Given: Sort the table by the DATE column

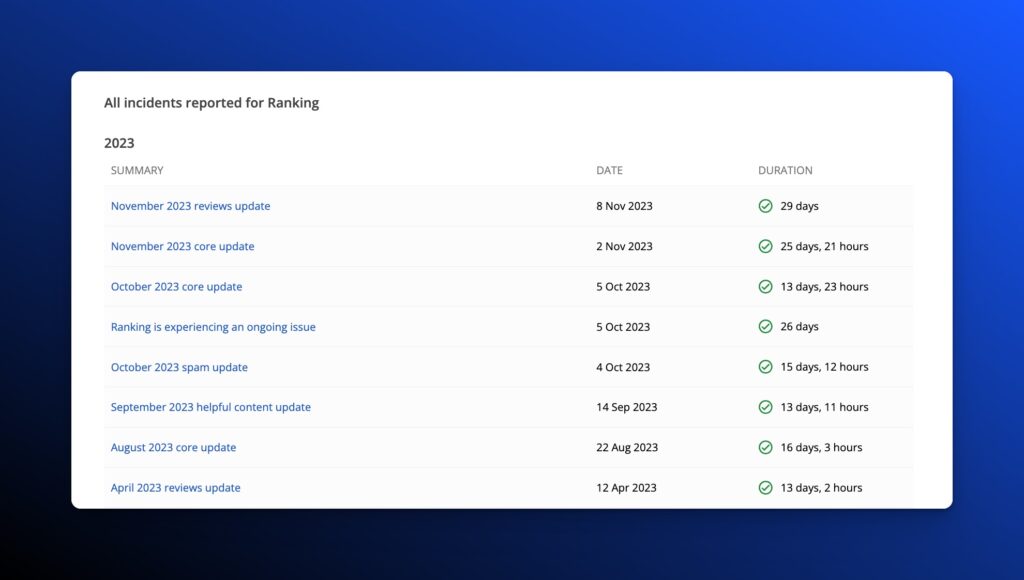Looking at the screenshot, I should [x=610, y=170].
